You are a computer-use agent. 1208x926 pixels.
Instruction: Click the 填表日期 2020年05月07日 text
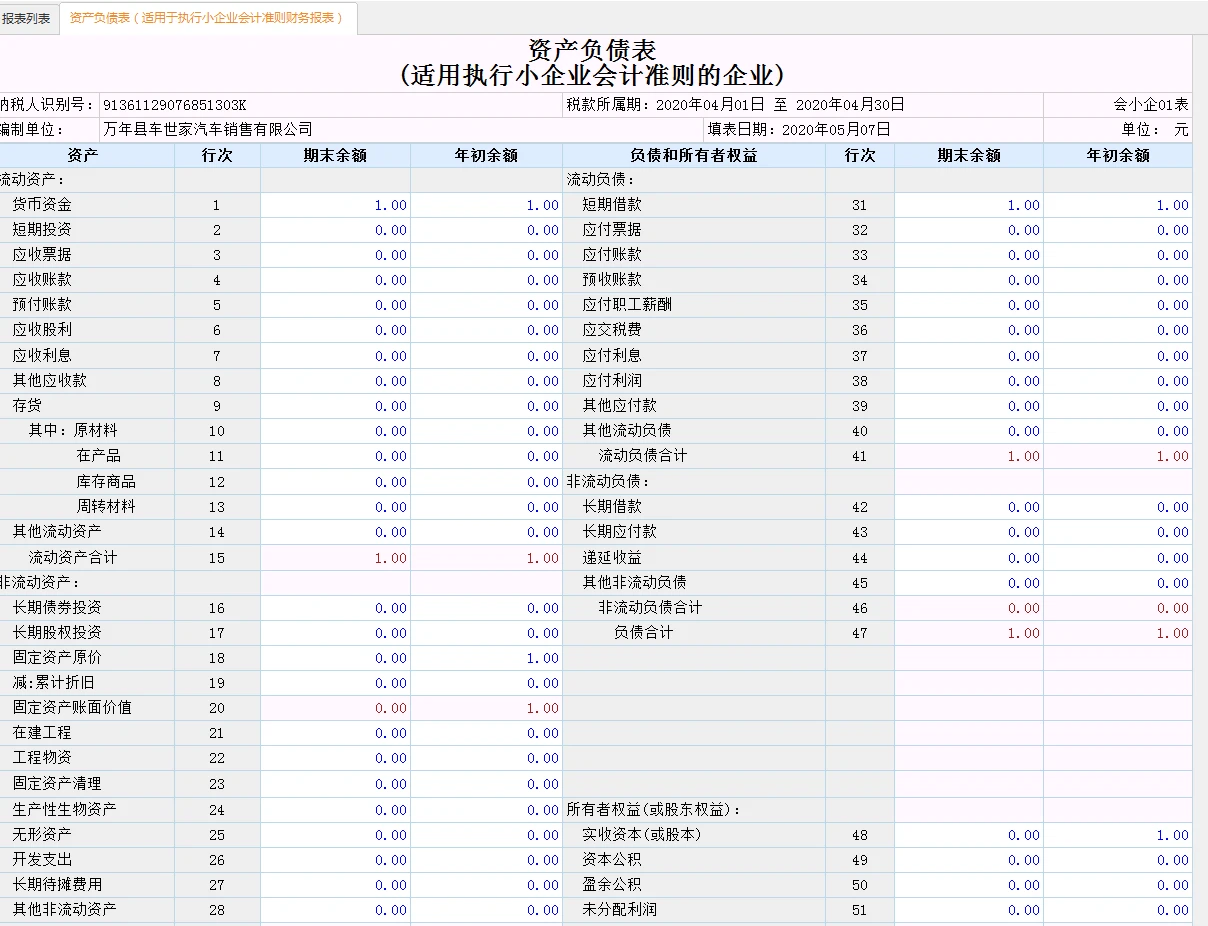[798, 130]
